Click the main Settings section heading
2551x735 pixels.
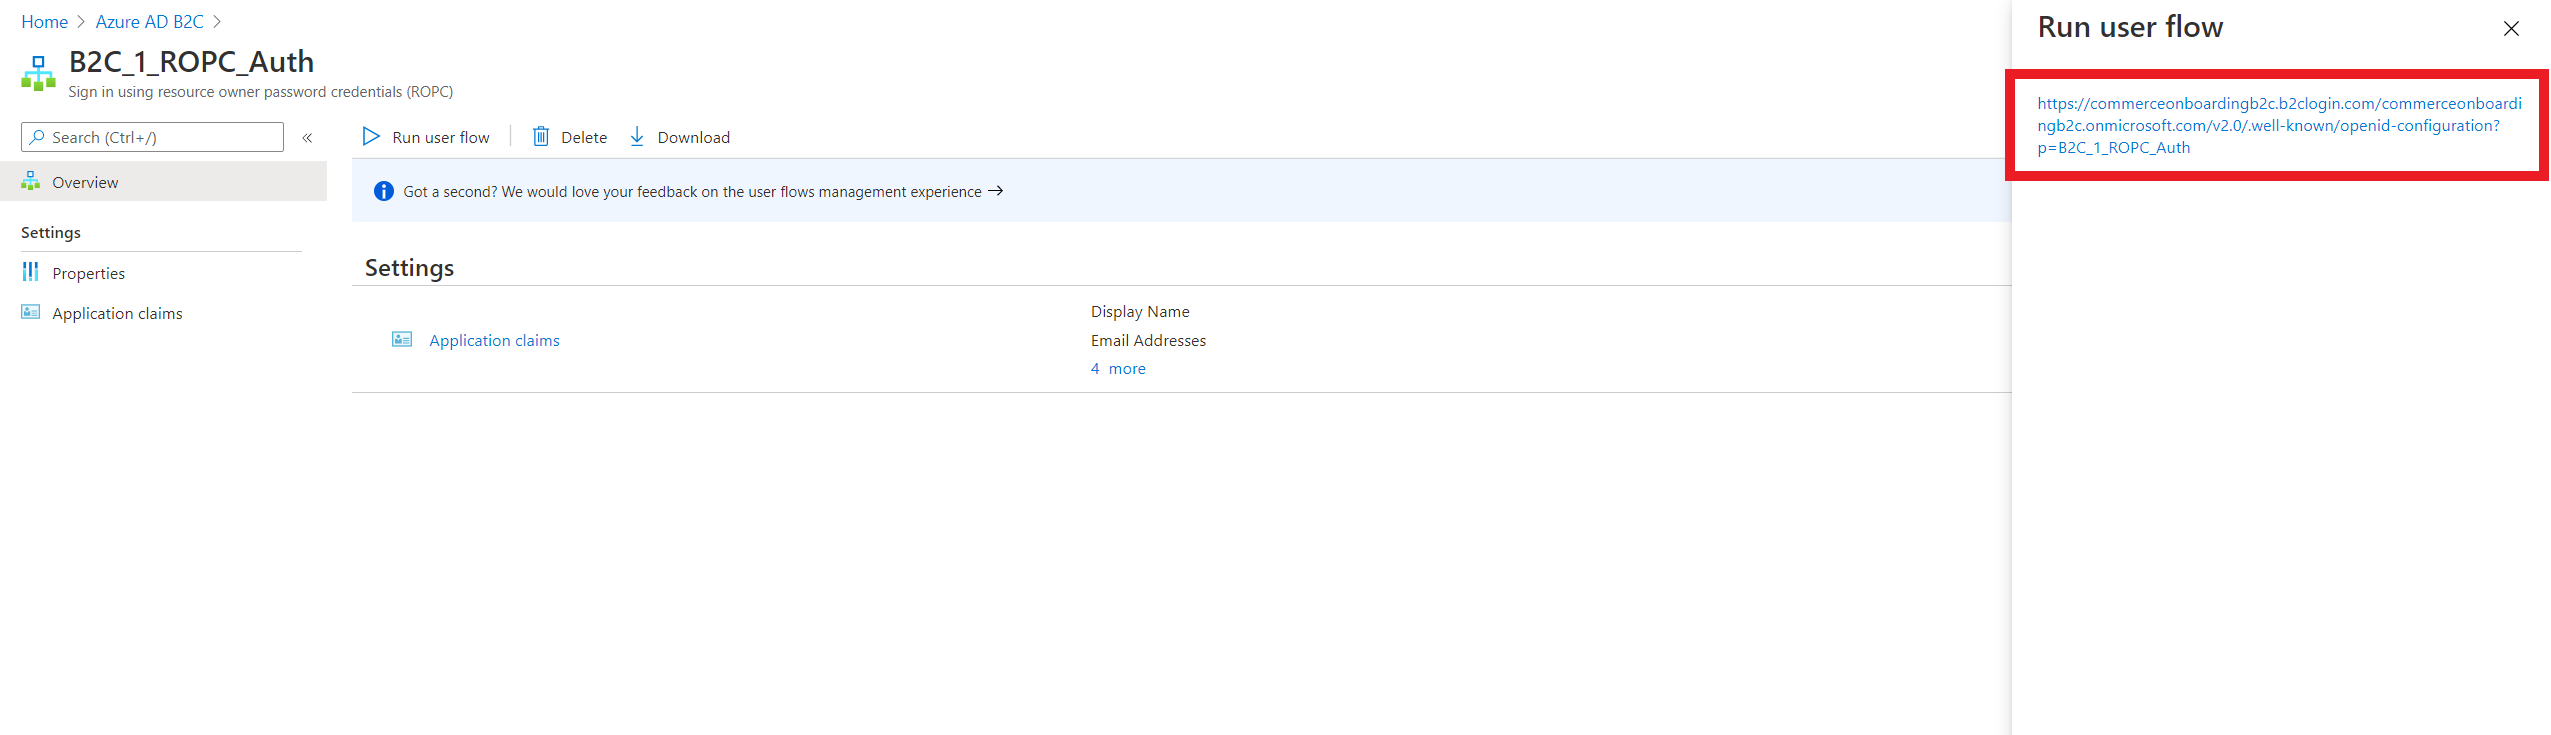coord(409,268)
